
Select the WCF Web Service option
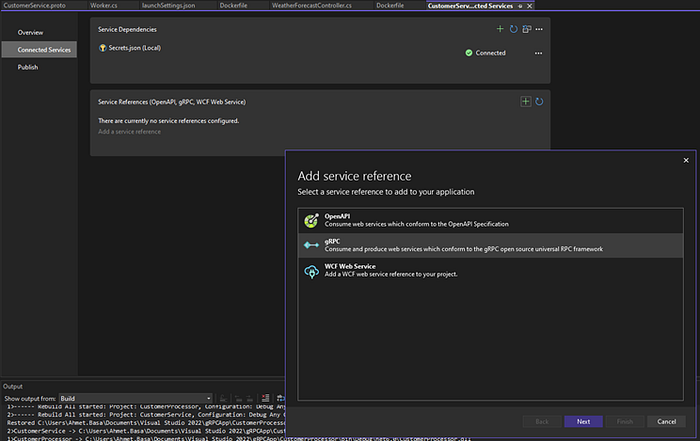pyautogui.click(x=491, y=270)
